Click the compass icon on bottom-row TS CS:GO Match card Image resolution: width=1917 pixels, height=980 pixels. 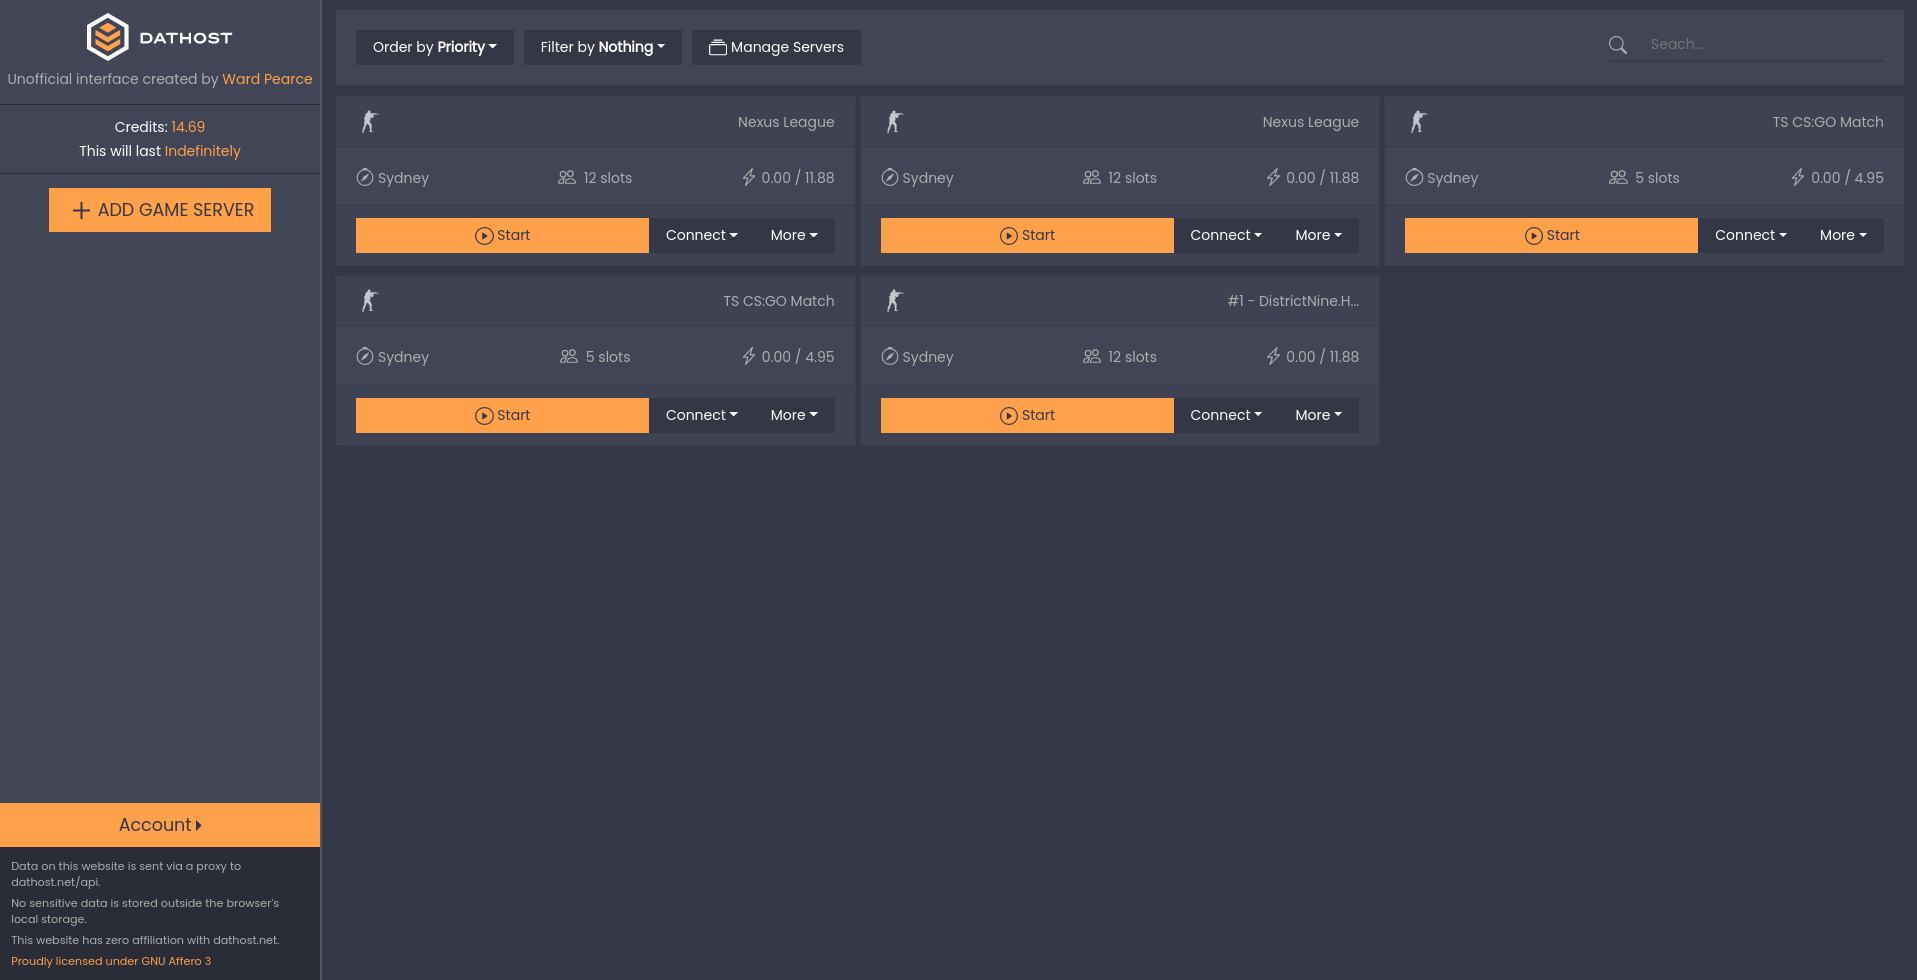tap(365, 357)
